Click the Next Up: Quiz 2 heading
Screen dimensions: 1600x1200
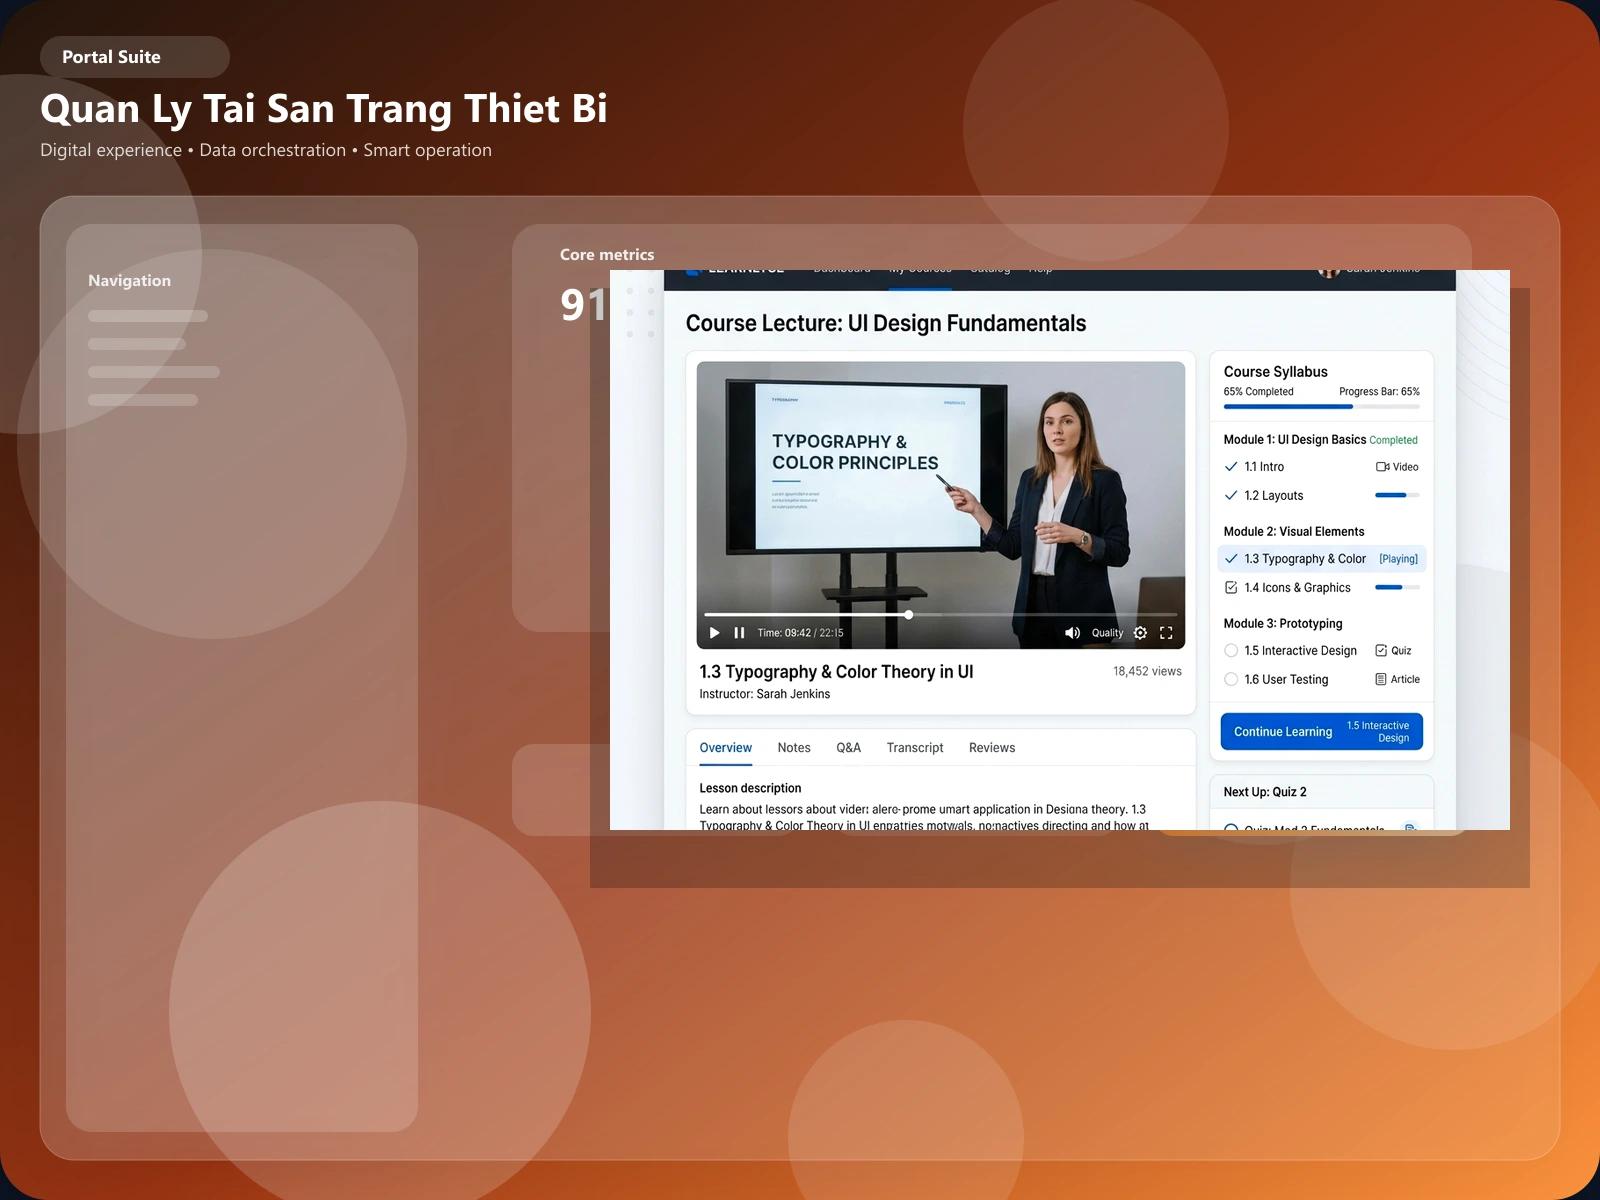pyautogui.click(x=1265, y=792)
